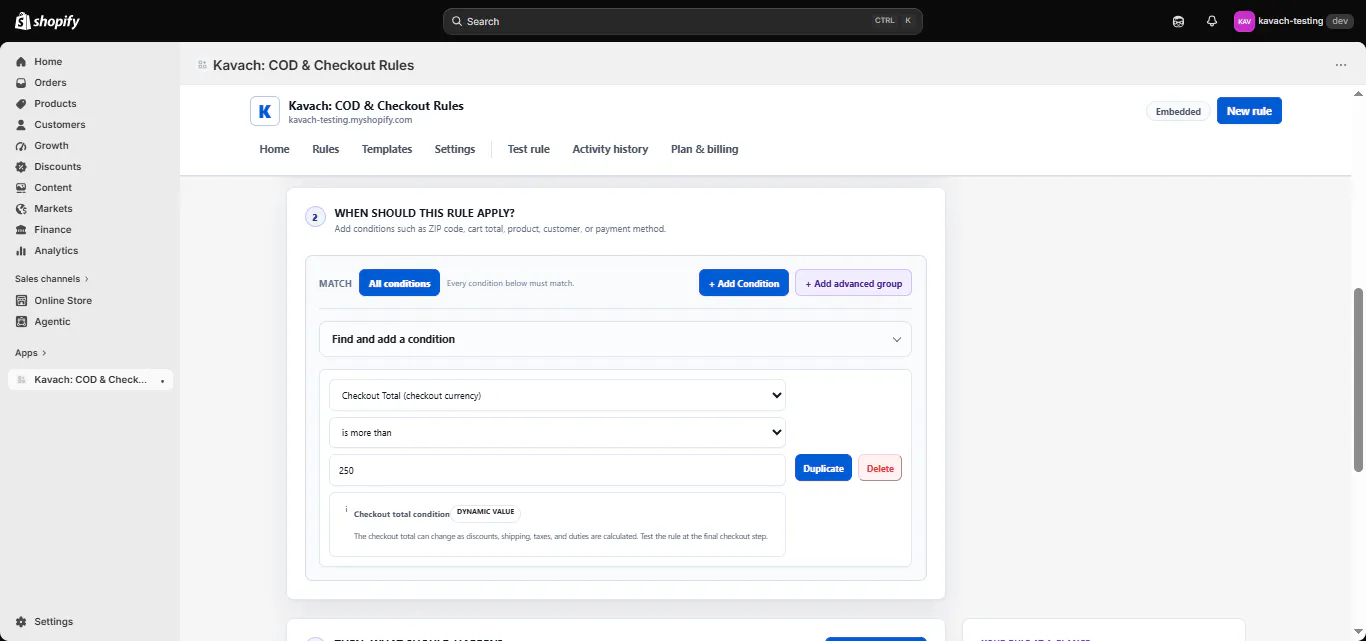Screen dimensions: 1366x641
Task: Click the Kavach K app logo
Action: (265, 111)
